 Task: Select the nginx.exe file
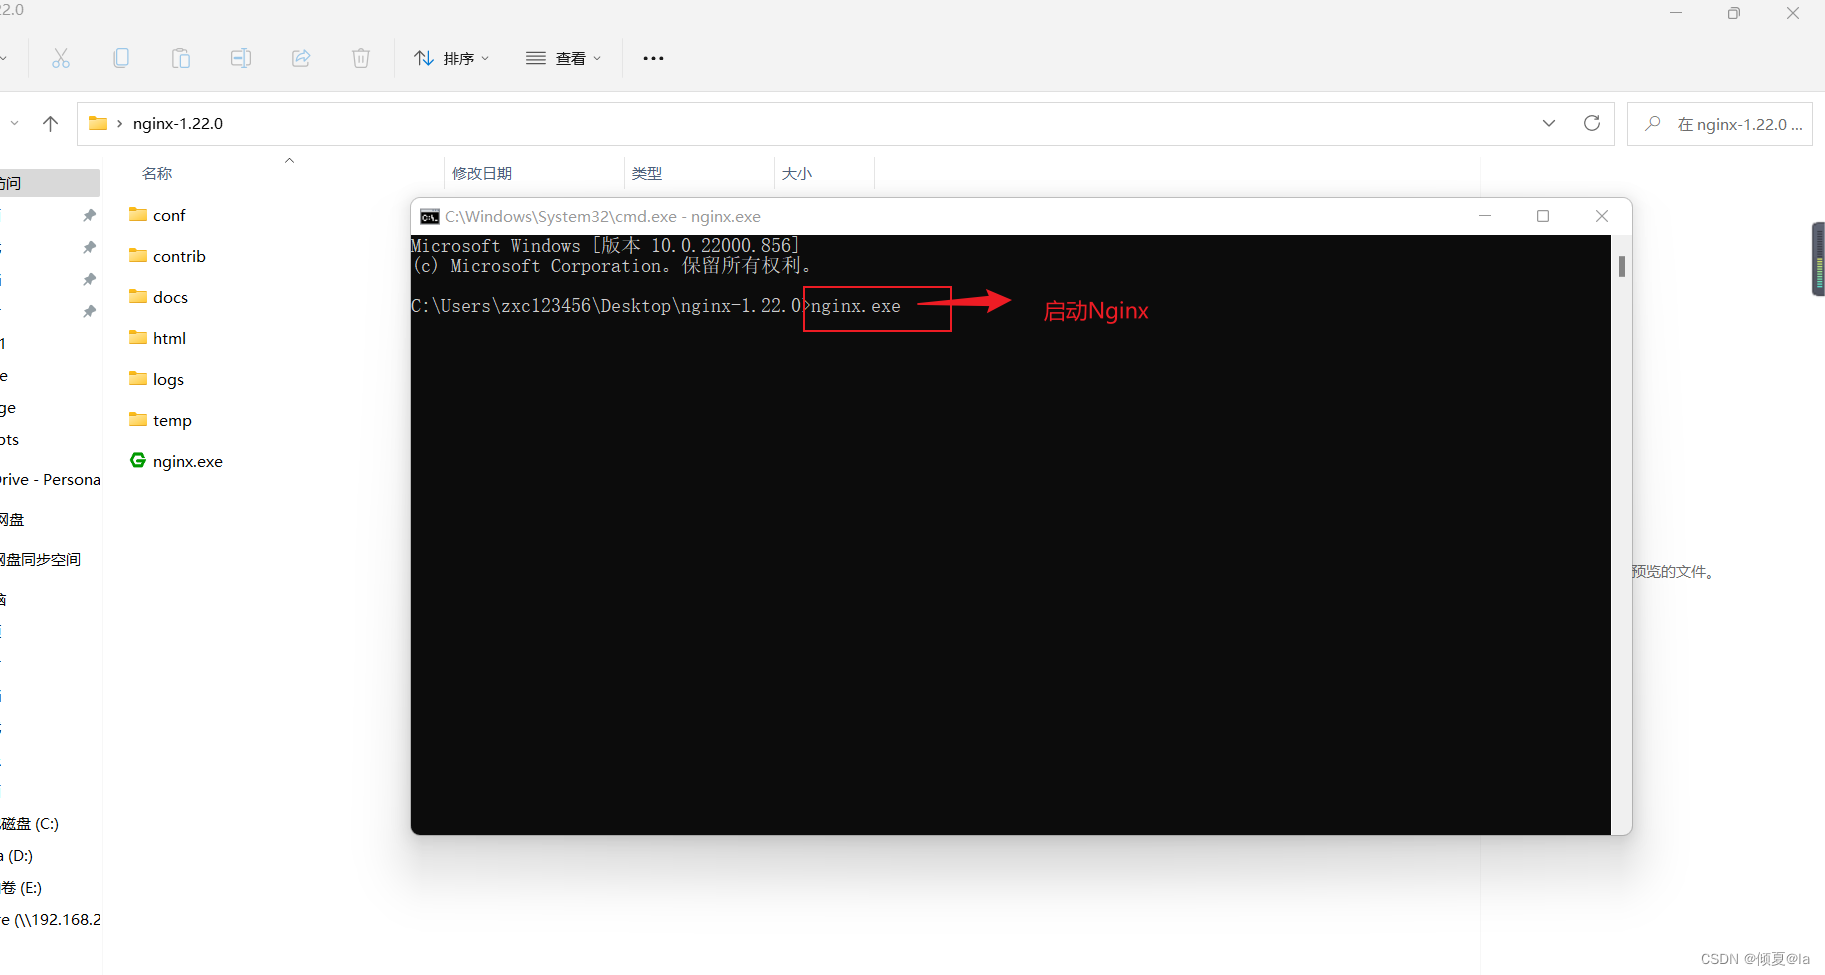[188, 461]
